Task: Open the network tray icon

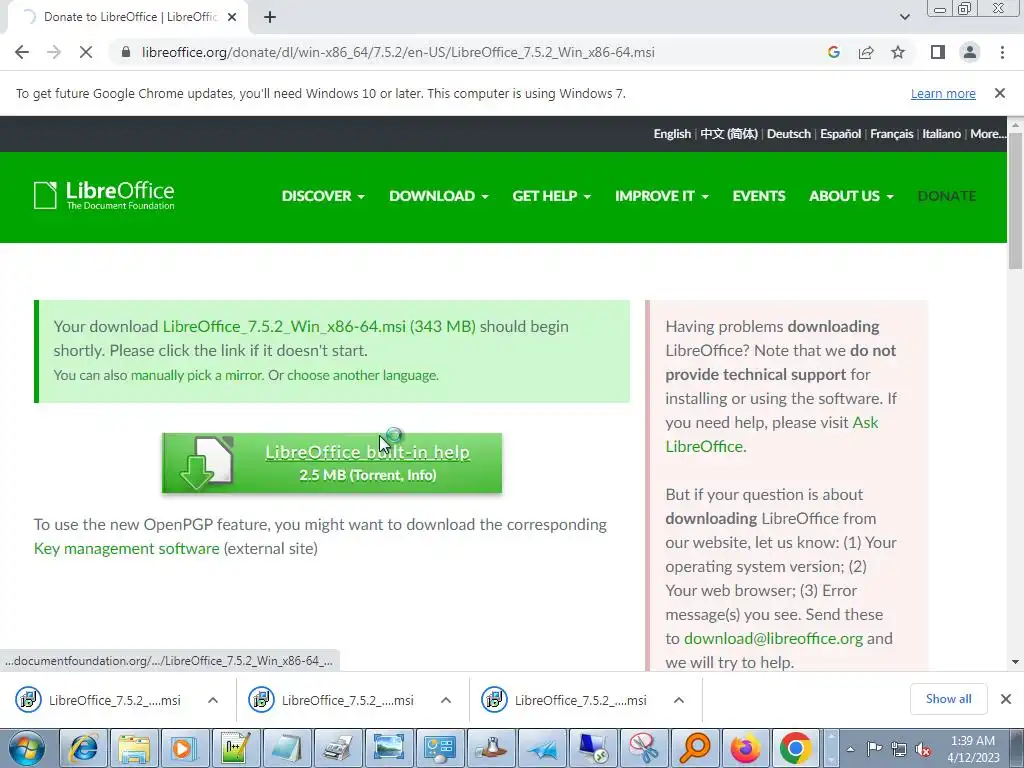Action: pos(899,749)
